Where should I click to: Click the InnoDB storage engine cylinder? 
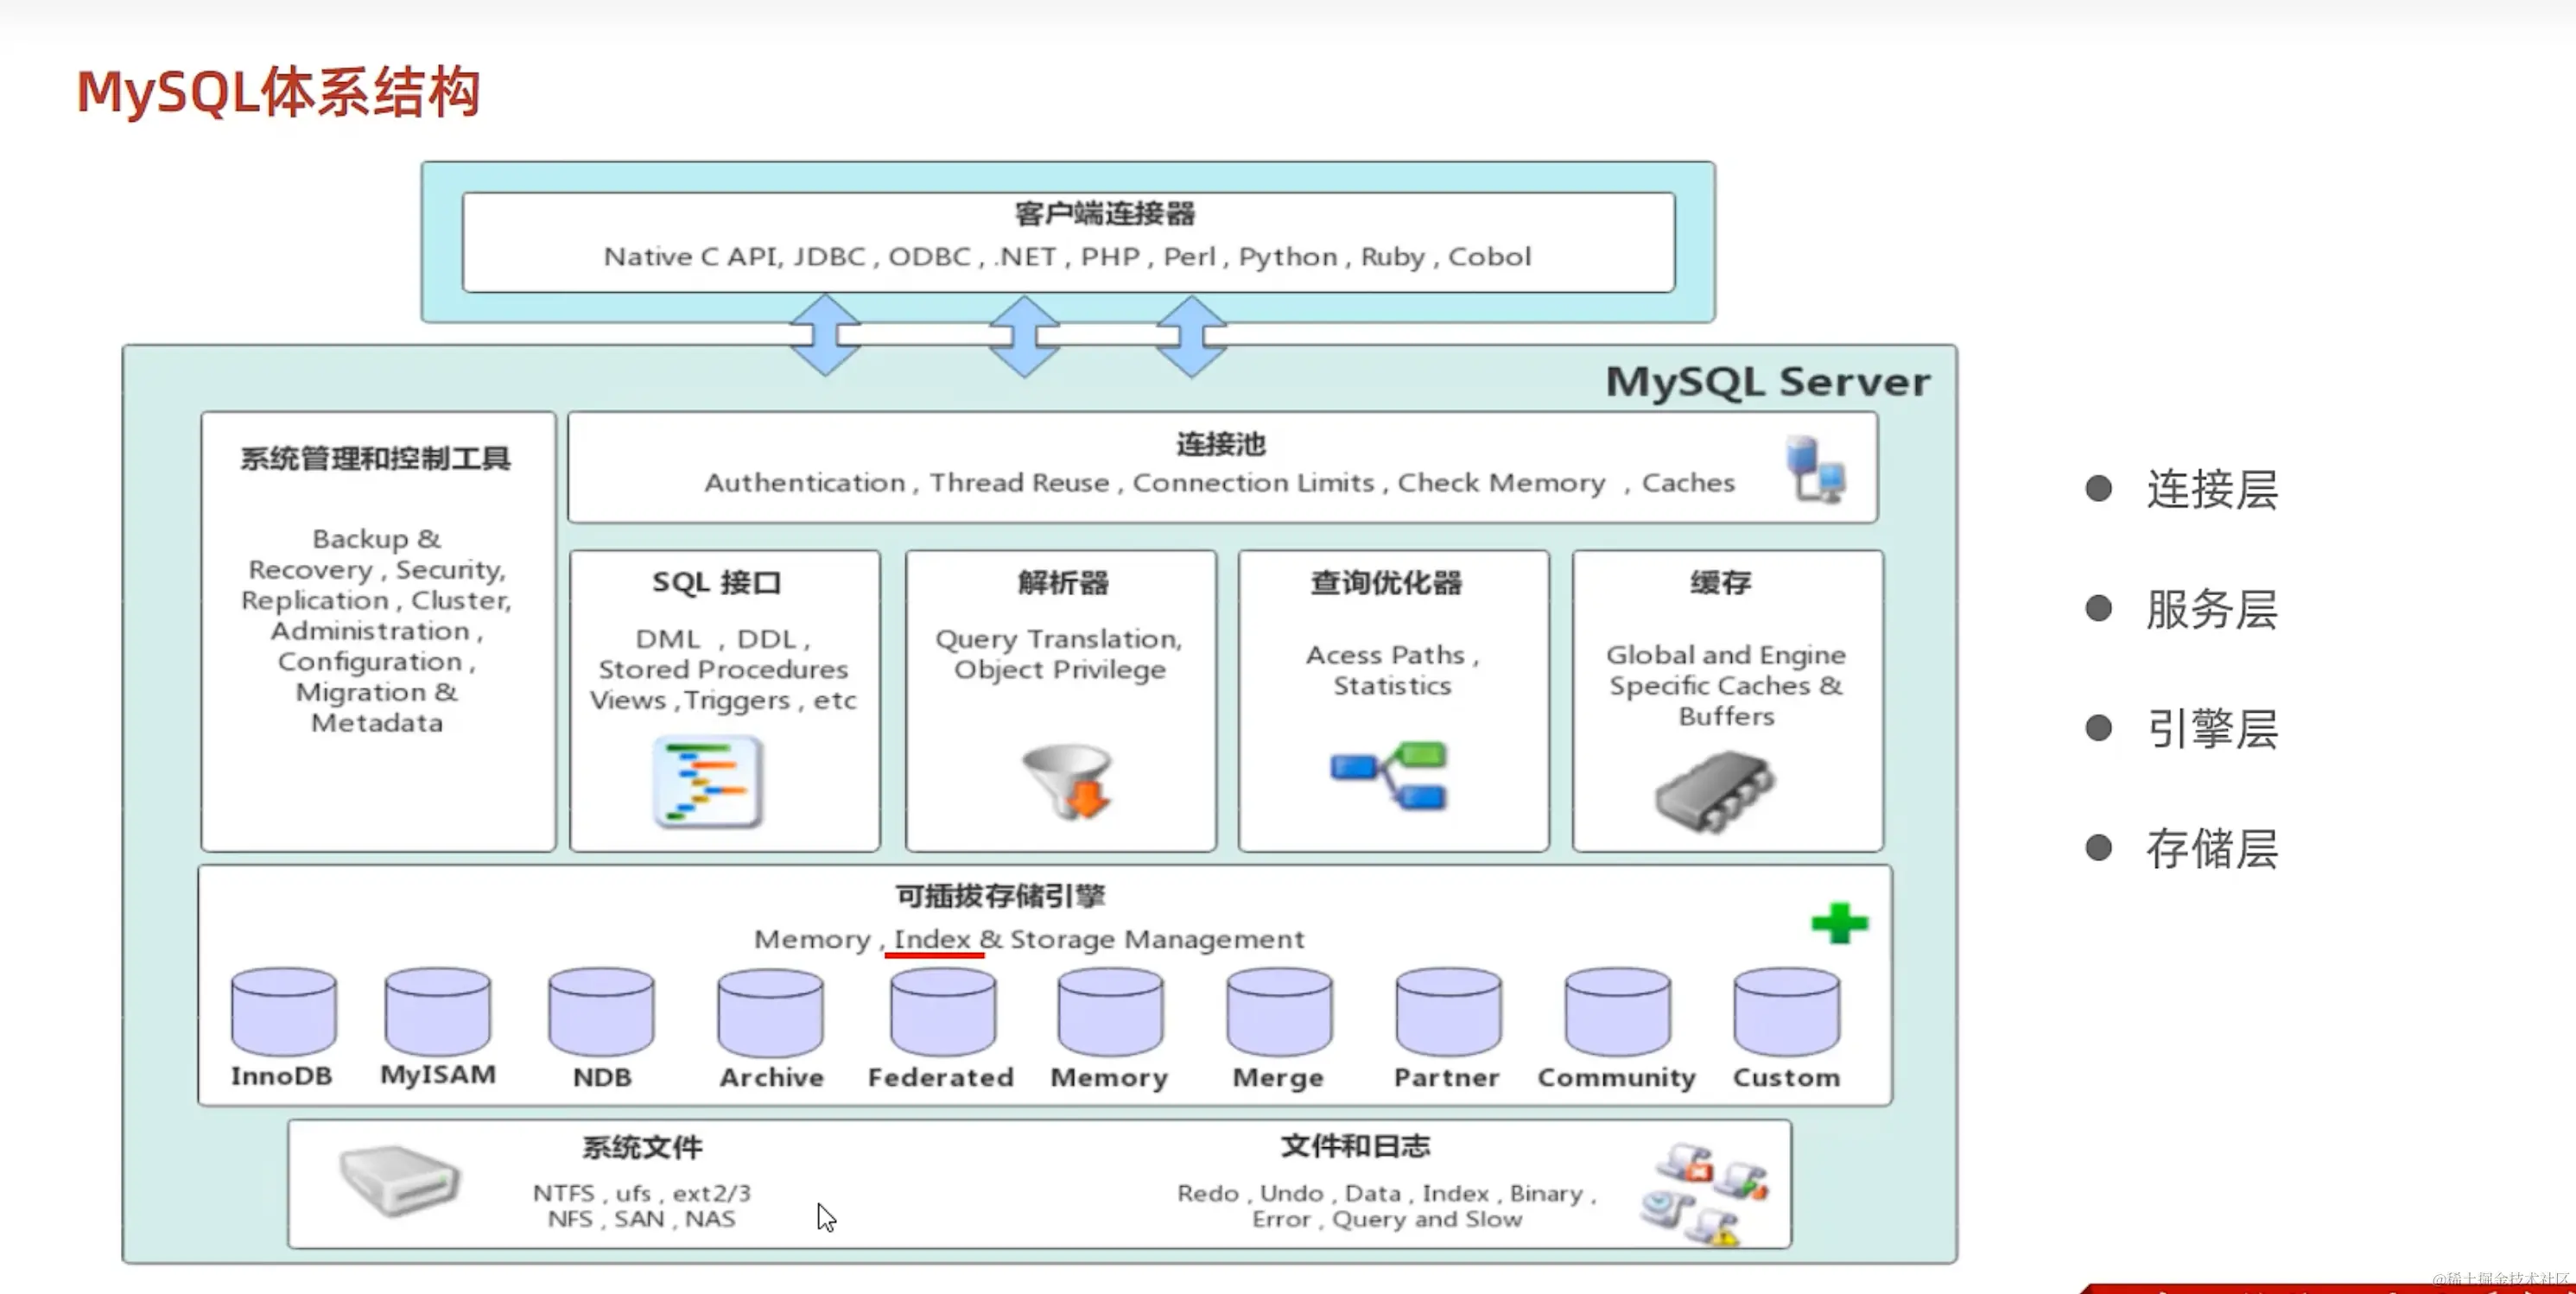pos(283,1011)
